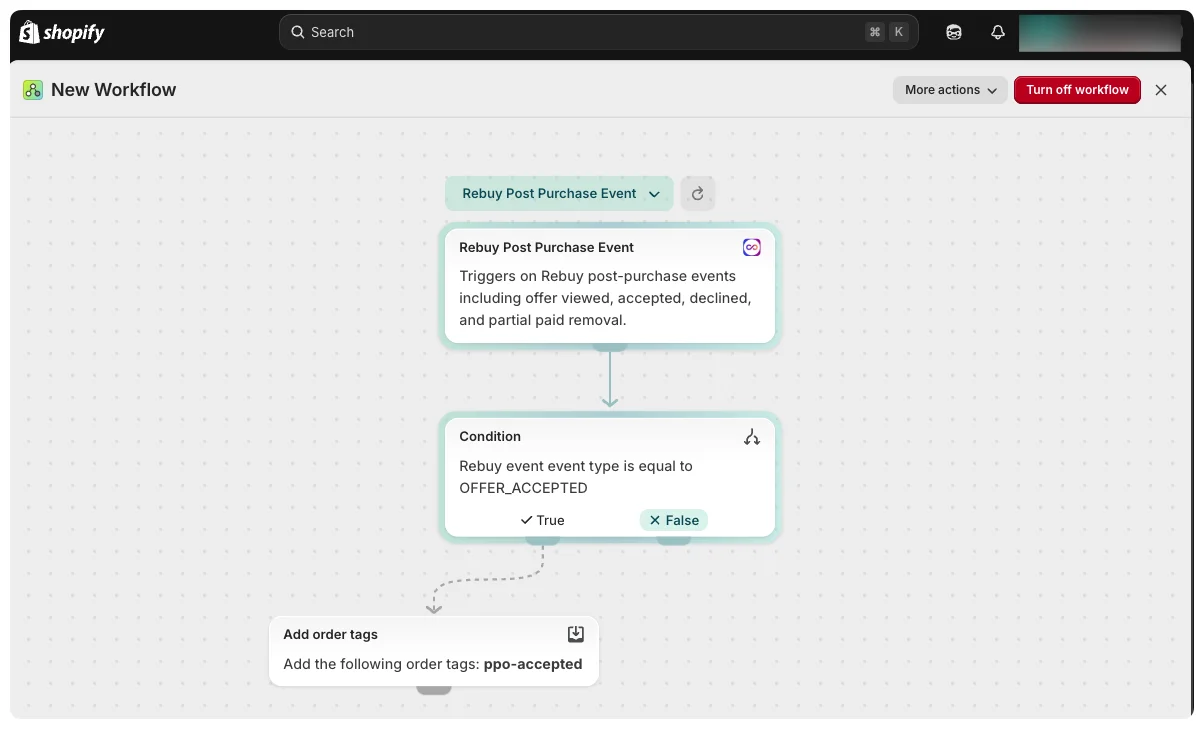Screen dimensions: 1204x729
Task: Click the OFFER_ACCEPTED condition text
Action: coord(523,489)
